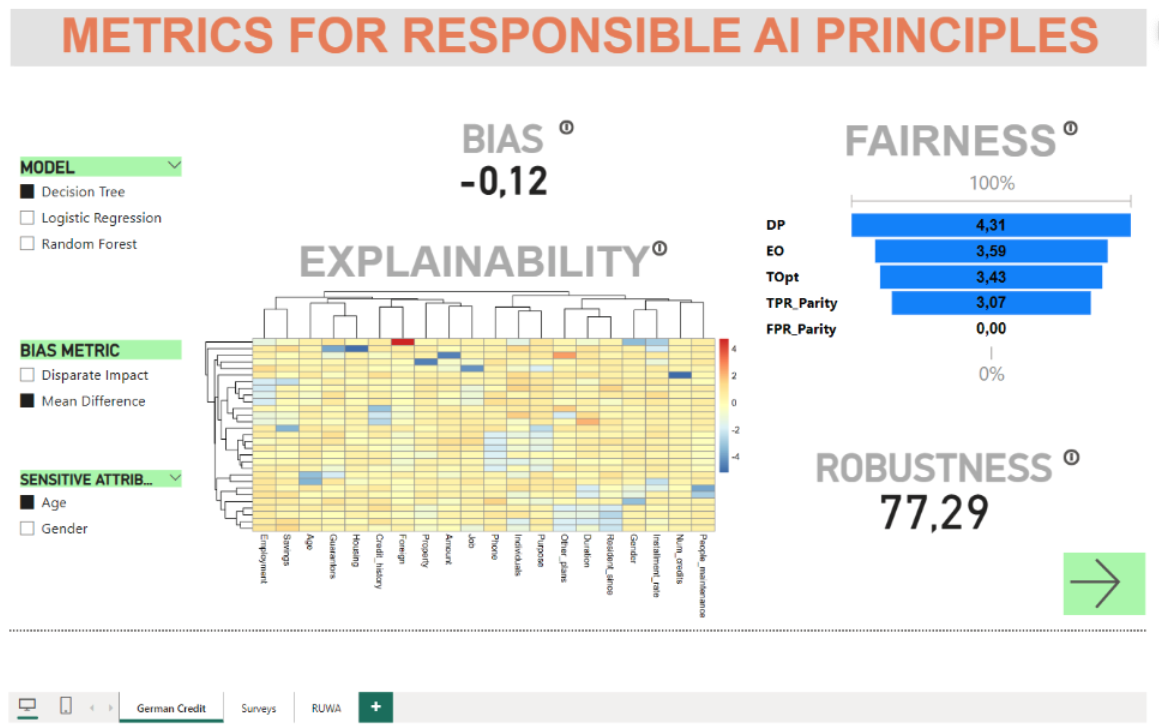Switch to the RUWA tab
The height and width of the screenshot is (728, 1159).
(x=326, y=708)
